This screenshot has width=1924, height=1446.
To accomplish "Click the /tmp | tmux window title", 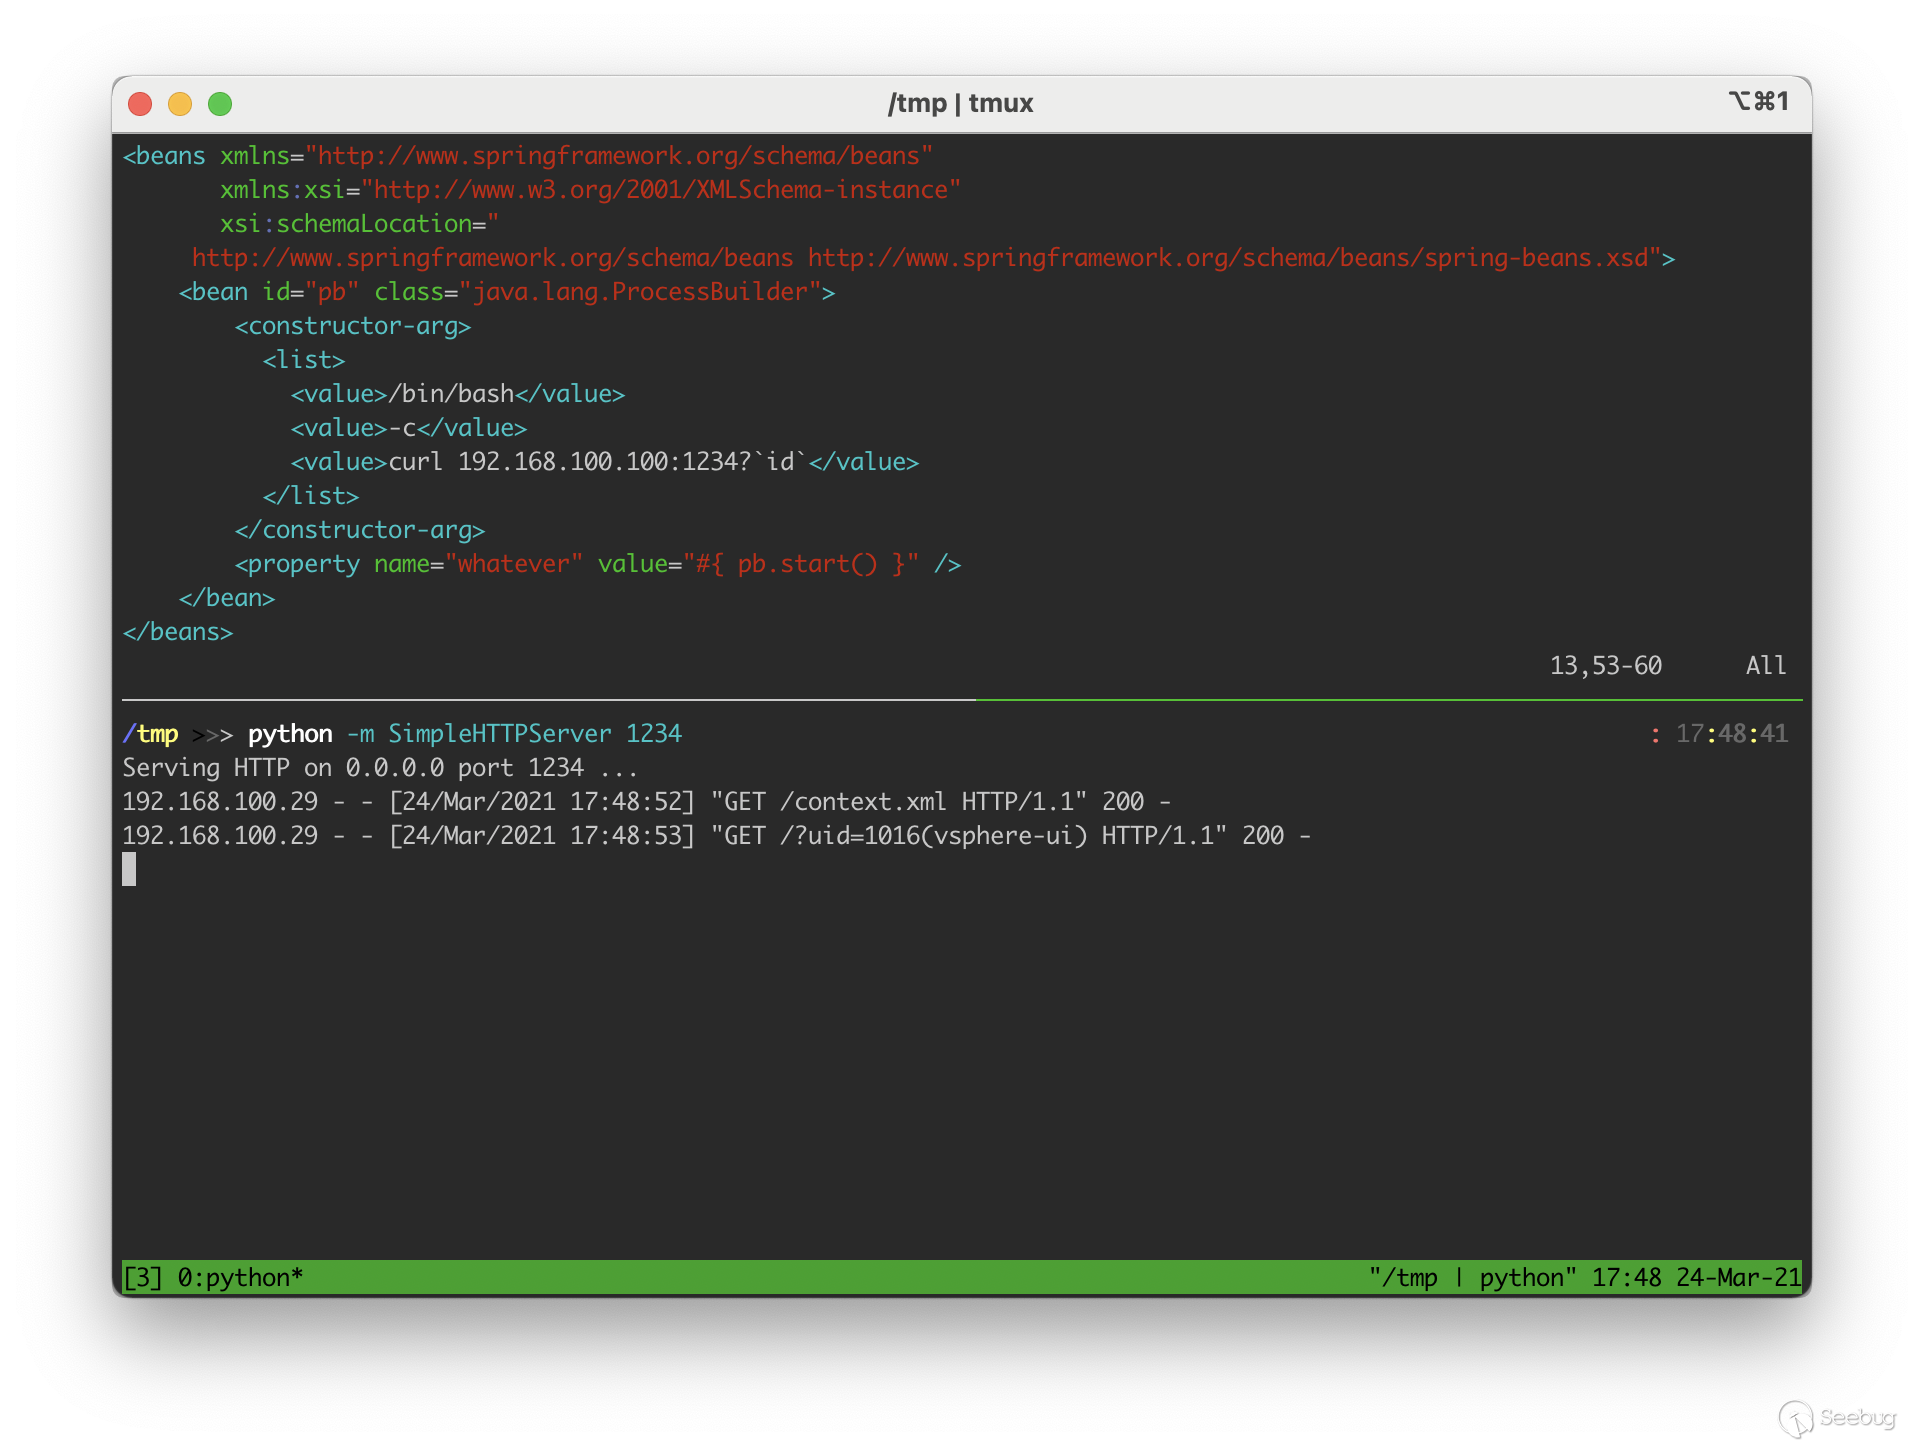I will click(x=960, y=103).
